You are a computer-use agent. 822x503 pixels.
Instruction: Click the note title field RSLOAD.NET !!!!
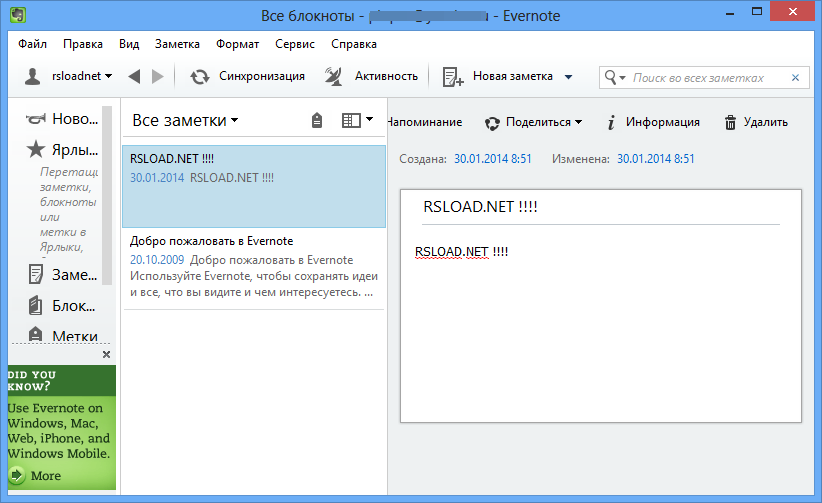[x=601, y=207]
